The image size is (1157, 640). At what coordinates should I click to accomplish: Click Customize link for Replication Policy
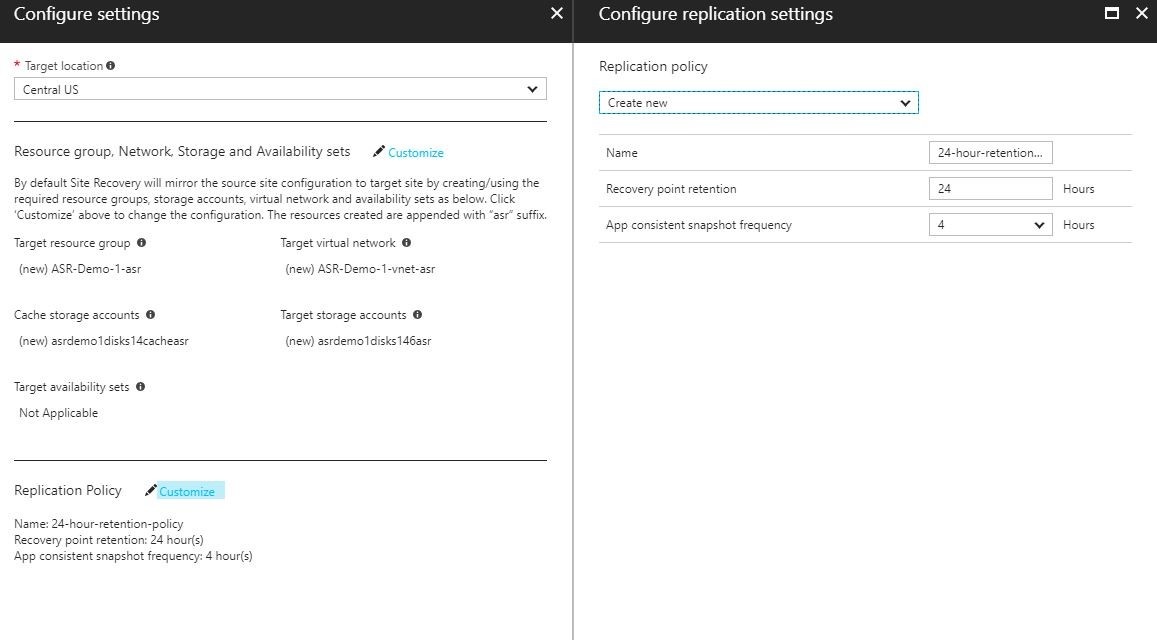(x=187, y=492)
